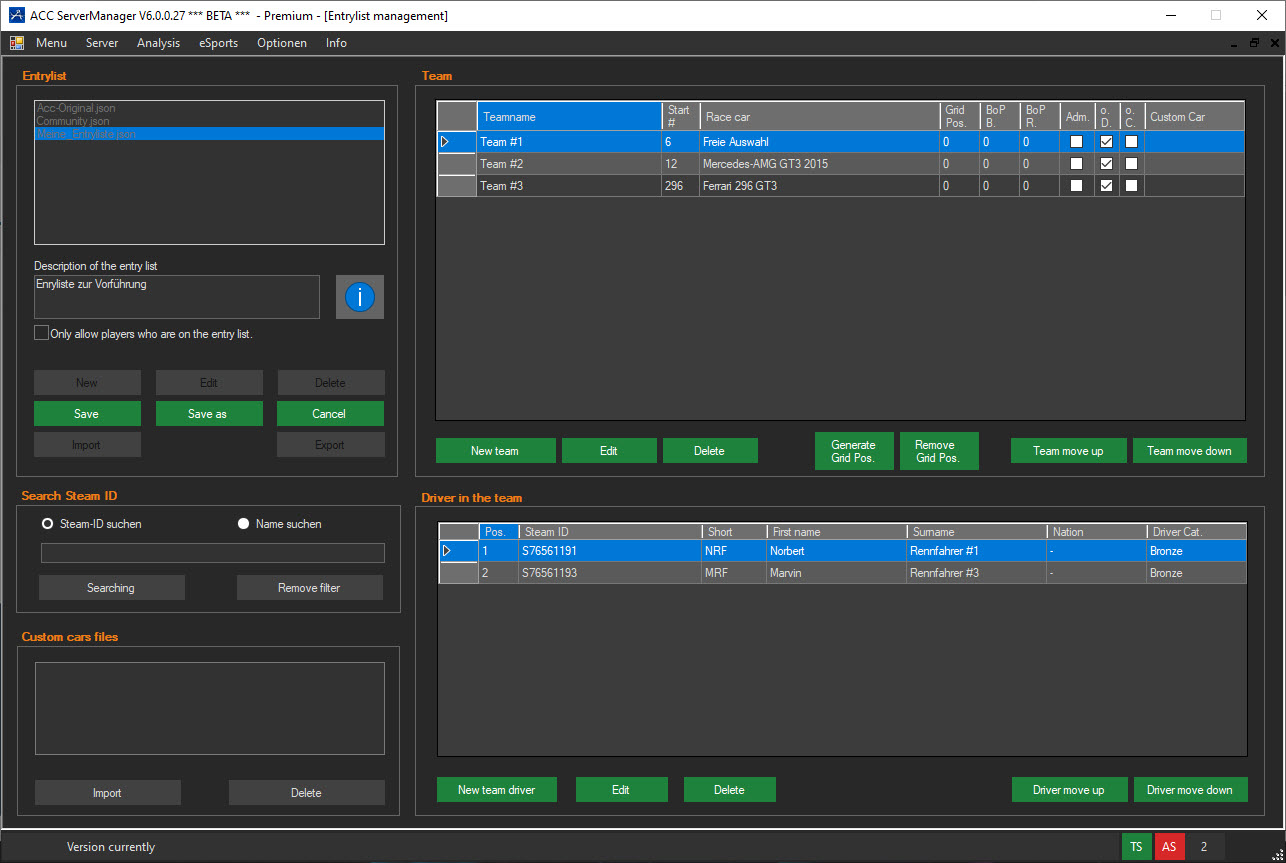Click row arrow marker for Team #1
1286x863 pixels.
[x=446, y=142]
